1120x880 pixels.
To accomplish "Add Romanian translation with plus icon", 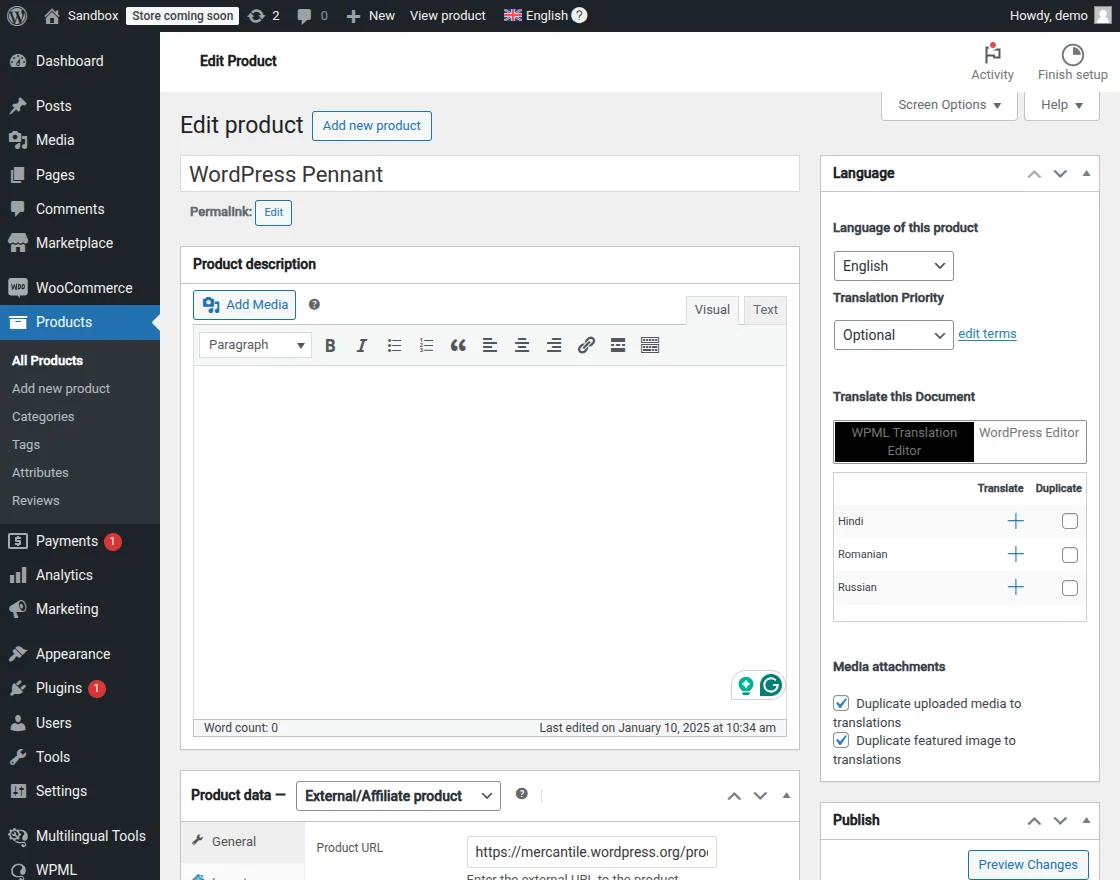I will (1015, 554).
